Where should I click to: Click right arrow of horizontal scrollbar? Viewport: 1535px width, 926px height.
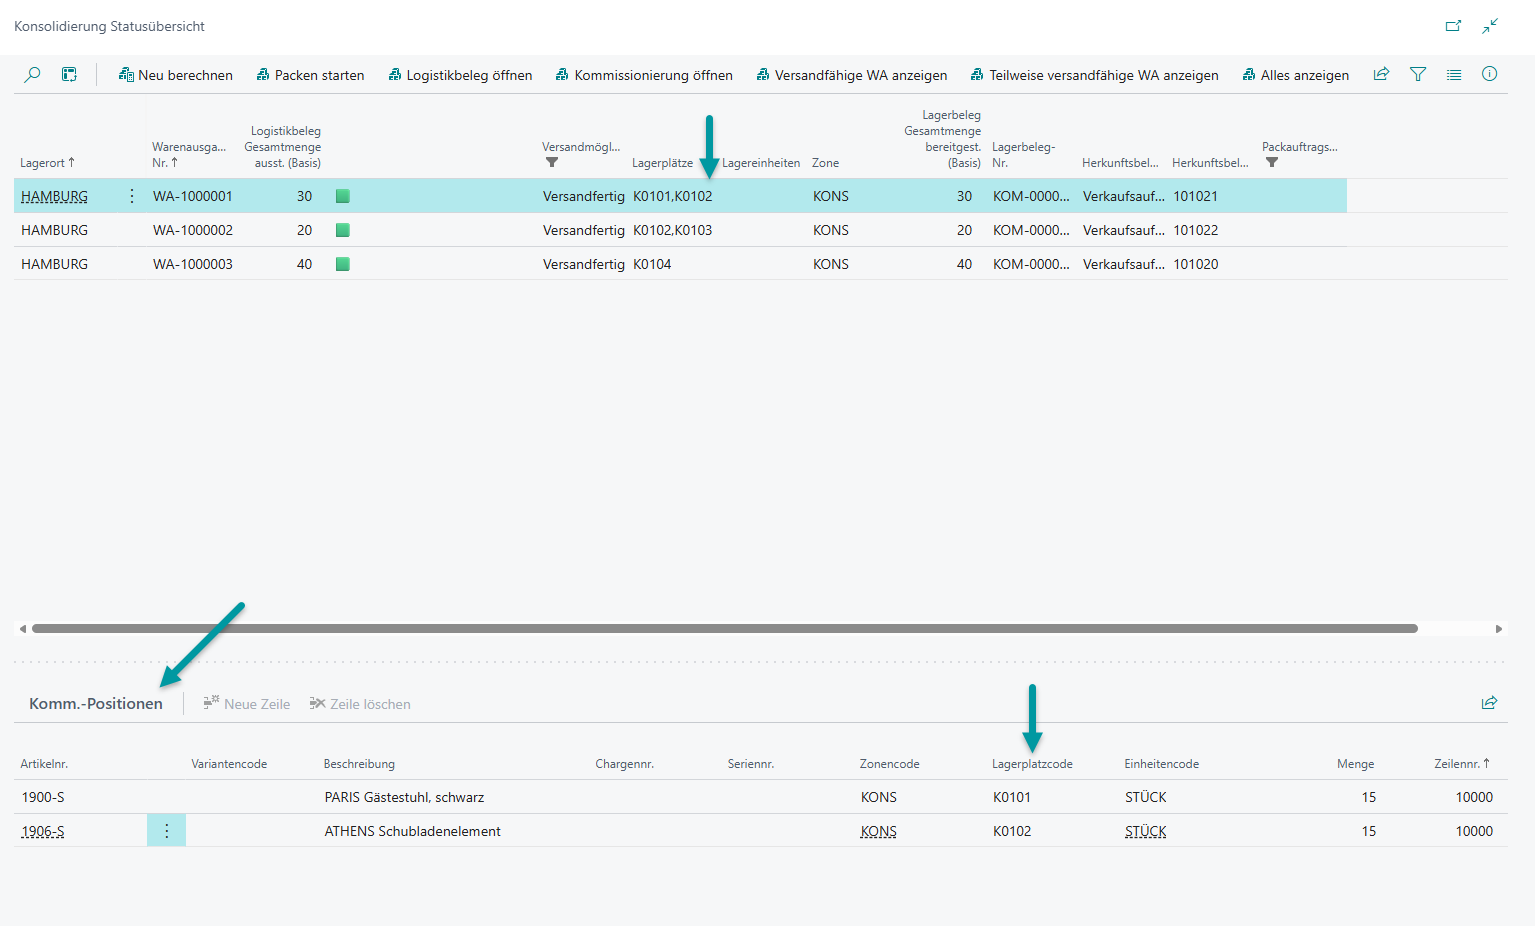[x=1498, y=629]
